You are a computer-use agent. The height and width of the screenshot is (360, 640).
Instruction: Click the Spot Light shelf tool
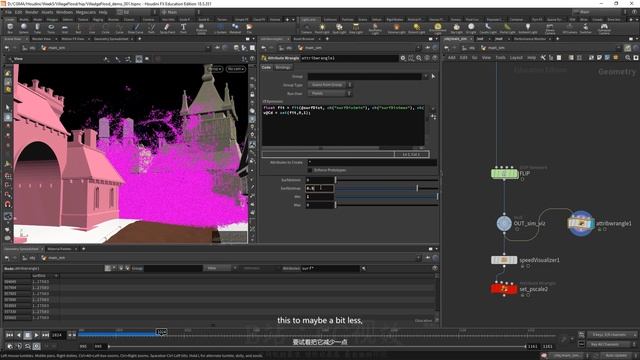[339, 28]
